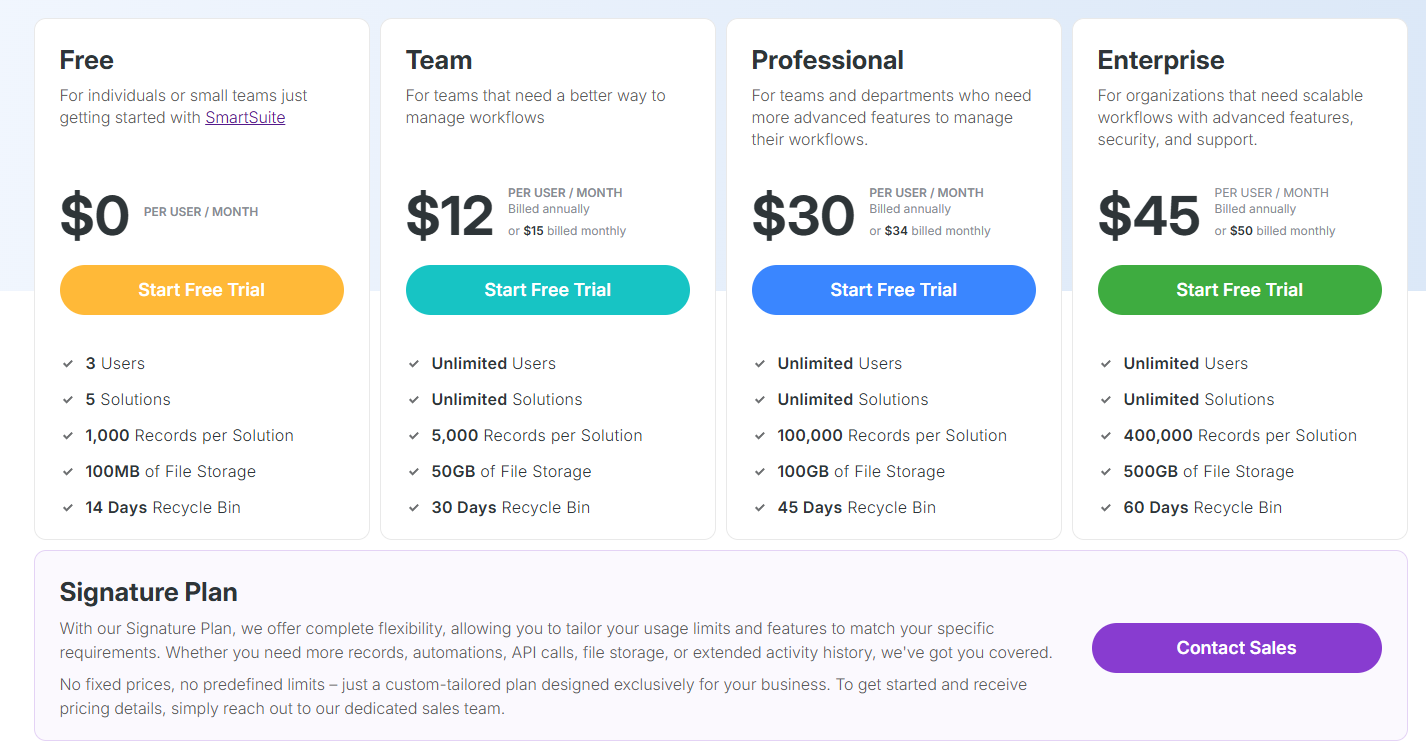Image resolution: width=1426 pixels, height=755 pixels.
Task: Click the checkmark next to "30 Days Recycle Bin"
Action: point(414,508)
